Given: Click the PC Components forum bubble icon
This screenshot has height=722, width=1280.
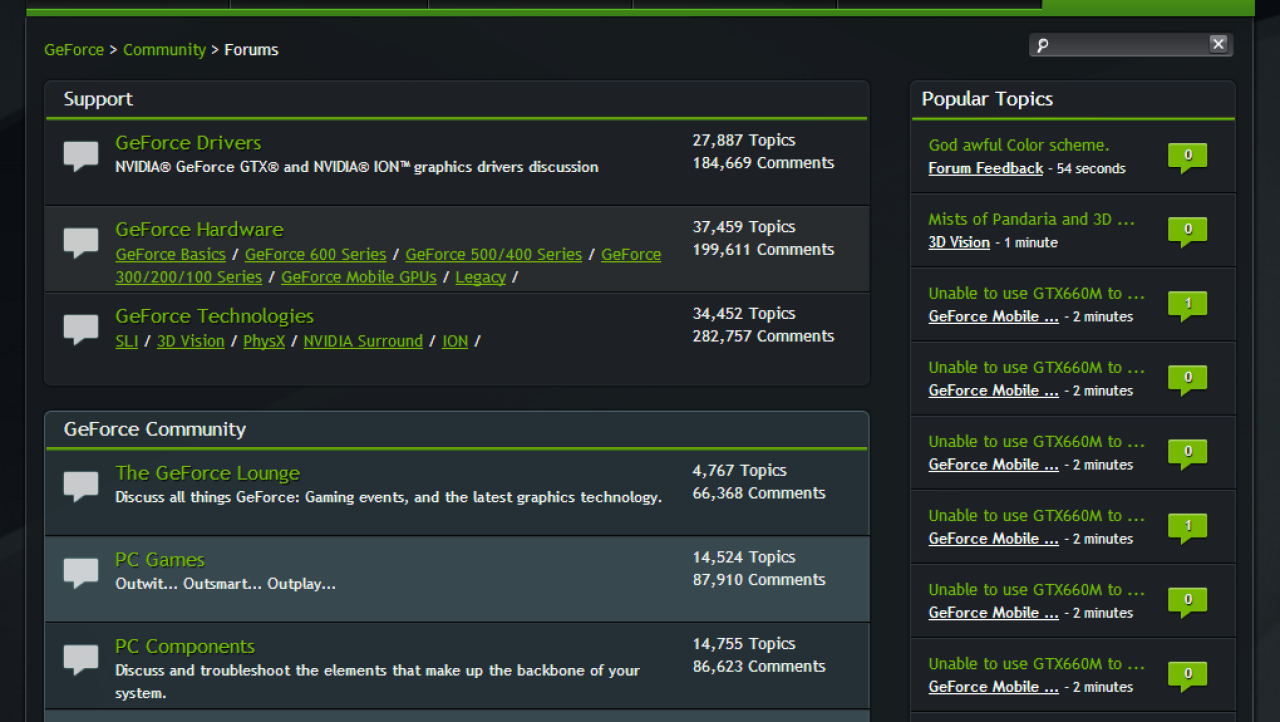Looking at the screenshot, I should [81, 660].
